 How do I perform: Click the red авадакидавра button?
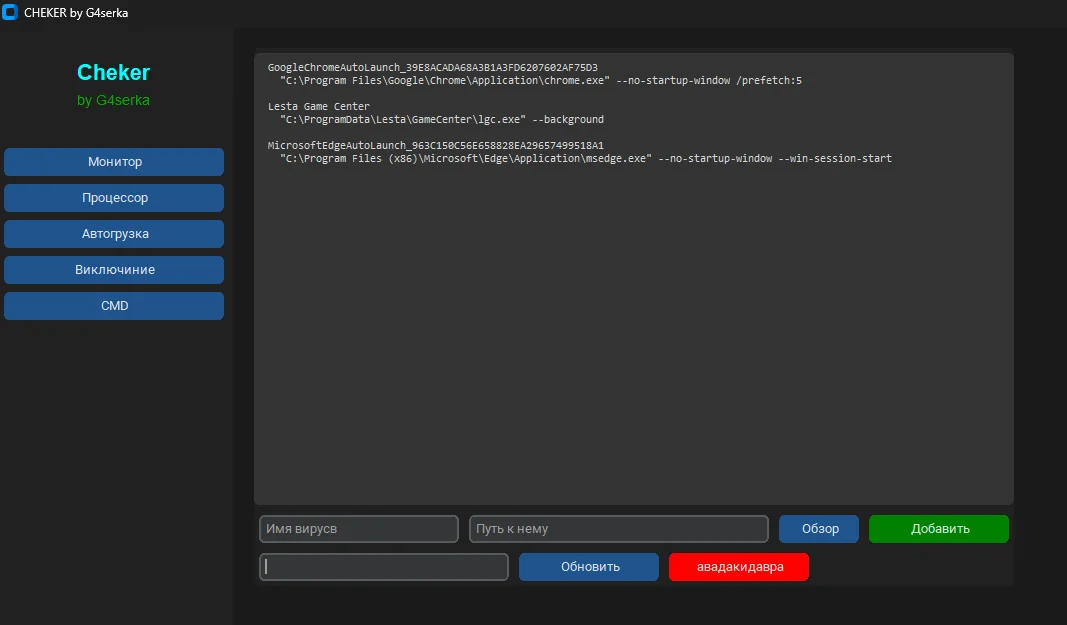pos(738,567)
